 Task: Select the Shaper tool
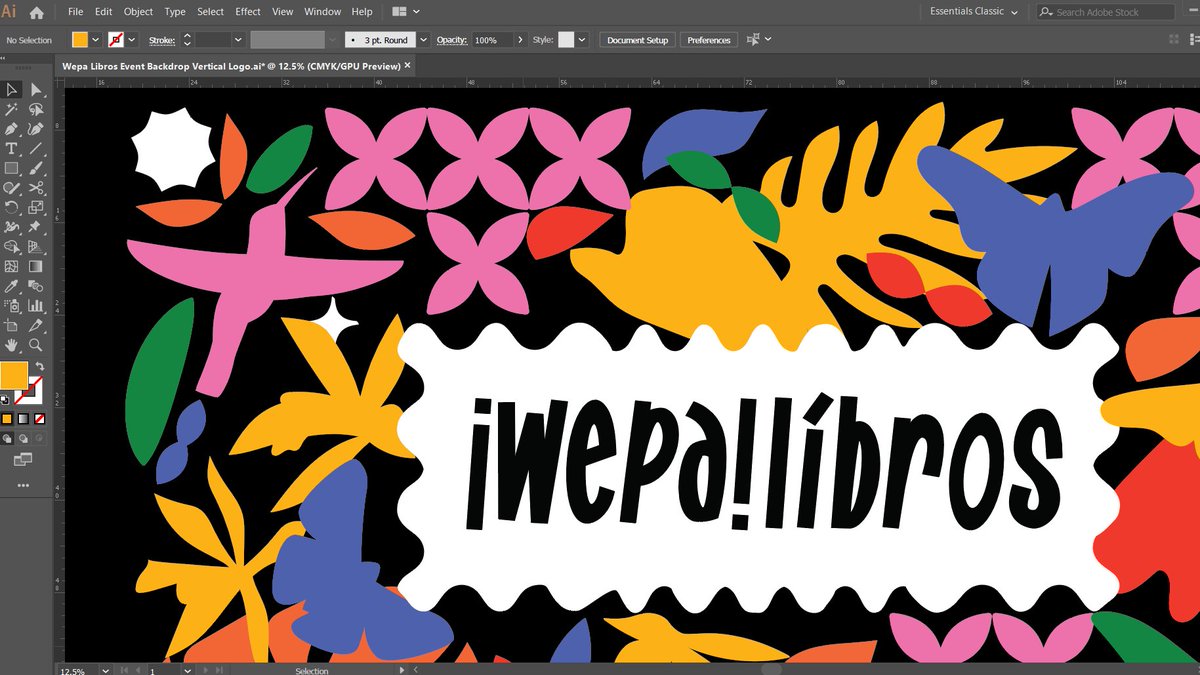pos(12,187)
